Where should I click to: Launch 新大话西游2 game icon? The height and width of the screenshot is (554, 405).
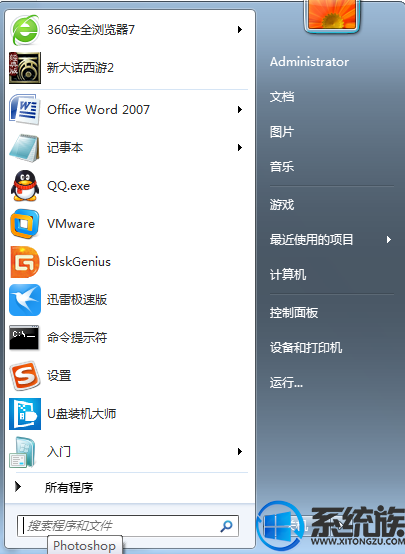click(25, 68)
